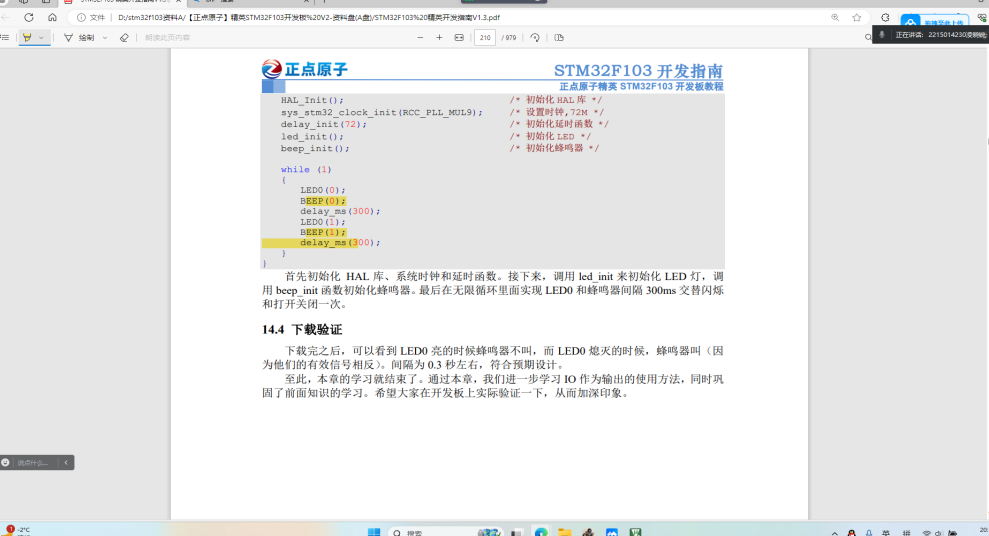
Task: Expand the Draw tool options arrow
Action: (104, 37)
